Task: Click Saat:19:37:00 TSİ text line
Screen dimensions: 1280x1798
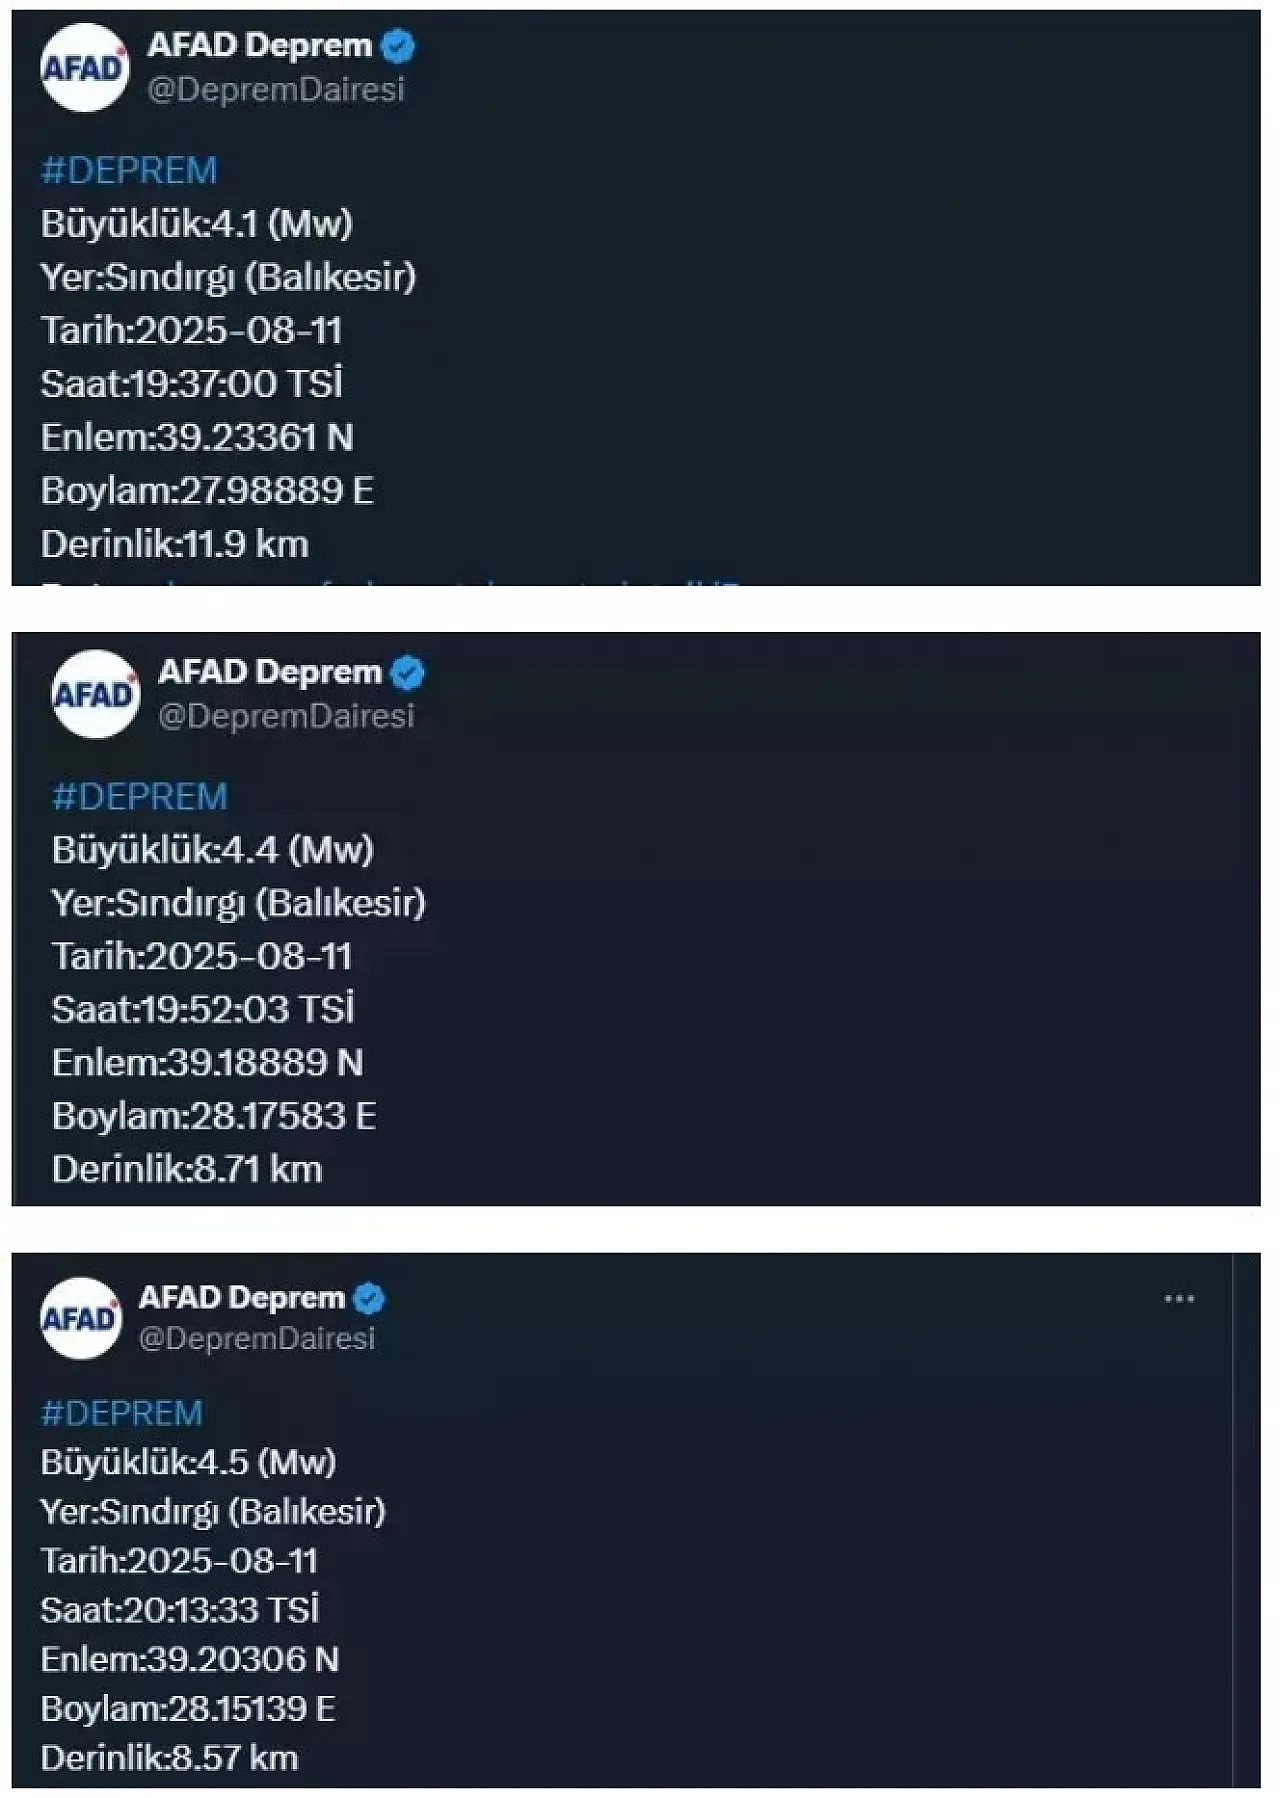Action: tap(192, 384)
